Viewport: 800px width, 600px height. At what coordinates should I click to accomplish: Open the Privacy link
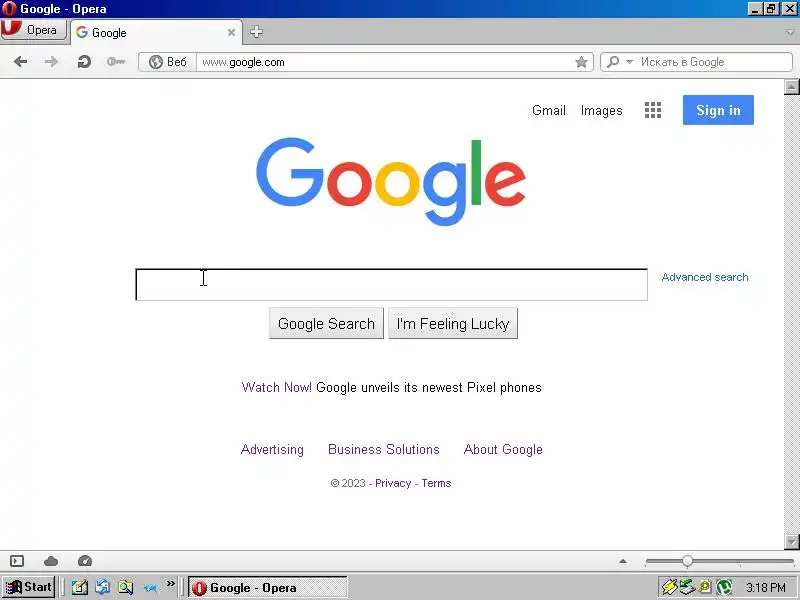point(393,483)
